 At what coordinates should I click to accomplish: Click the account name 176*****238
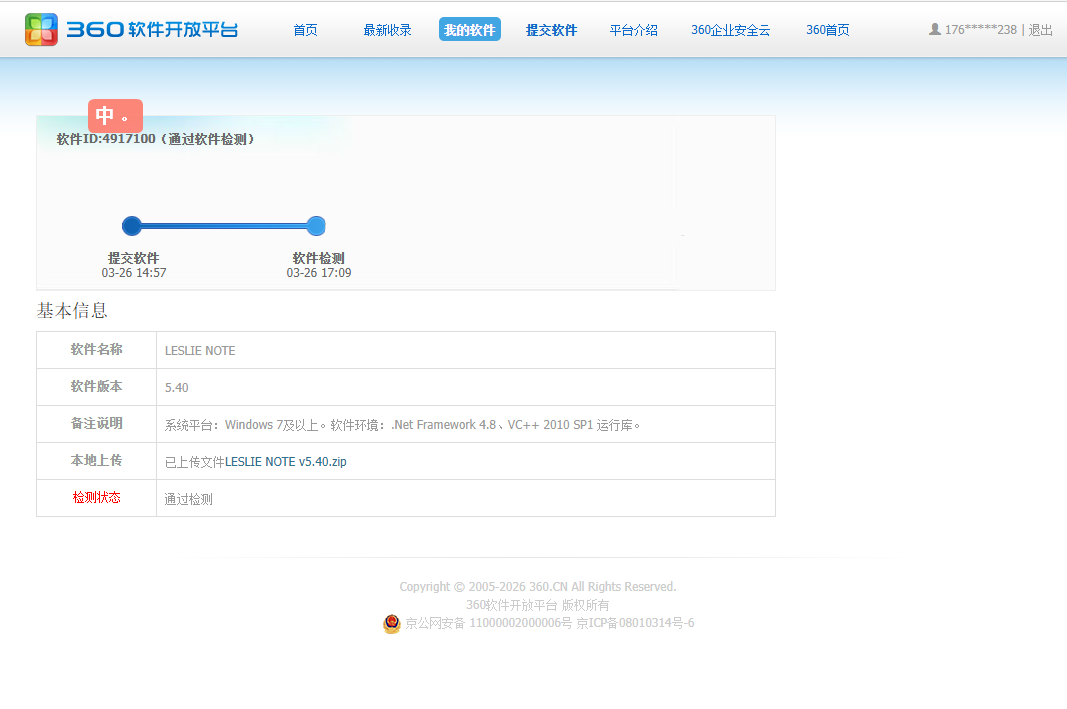[980, 30]
